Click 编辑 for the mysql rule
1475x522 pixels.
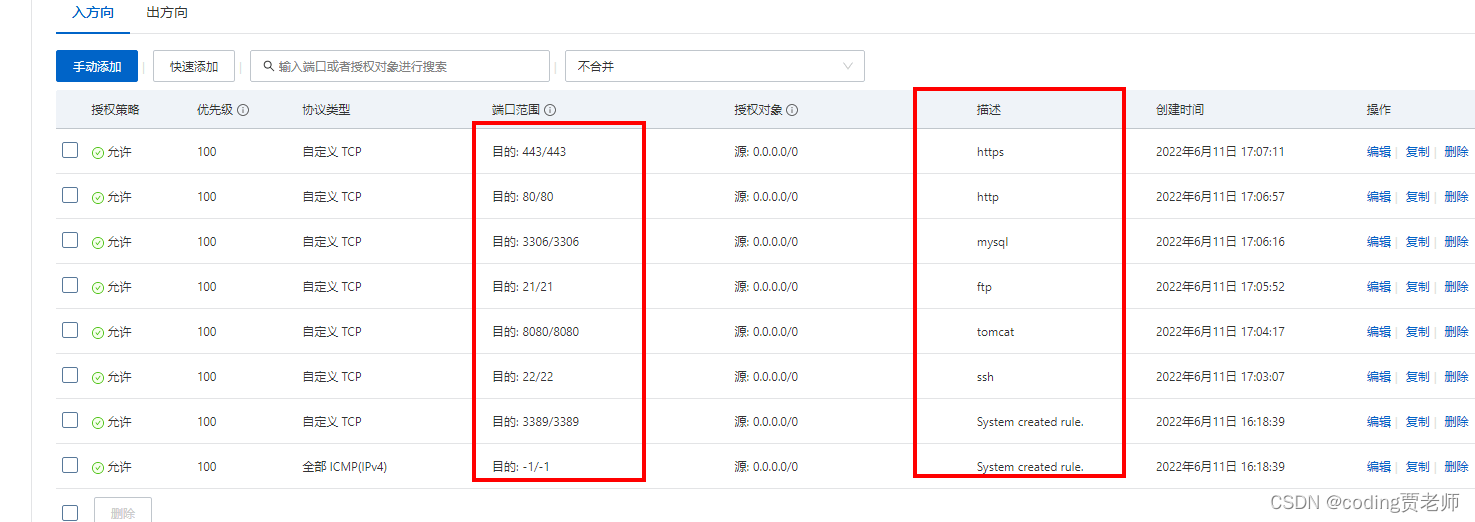pos(1379,242)
